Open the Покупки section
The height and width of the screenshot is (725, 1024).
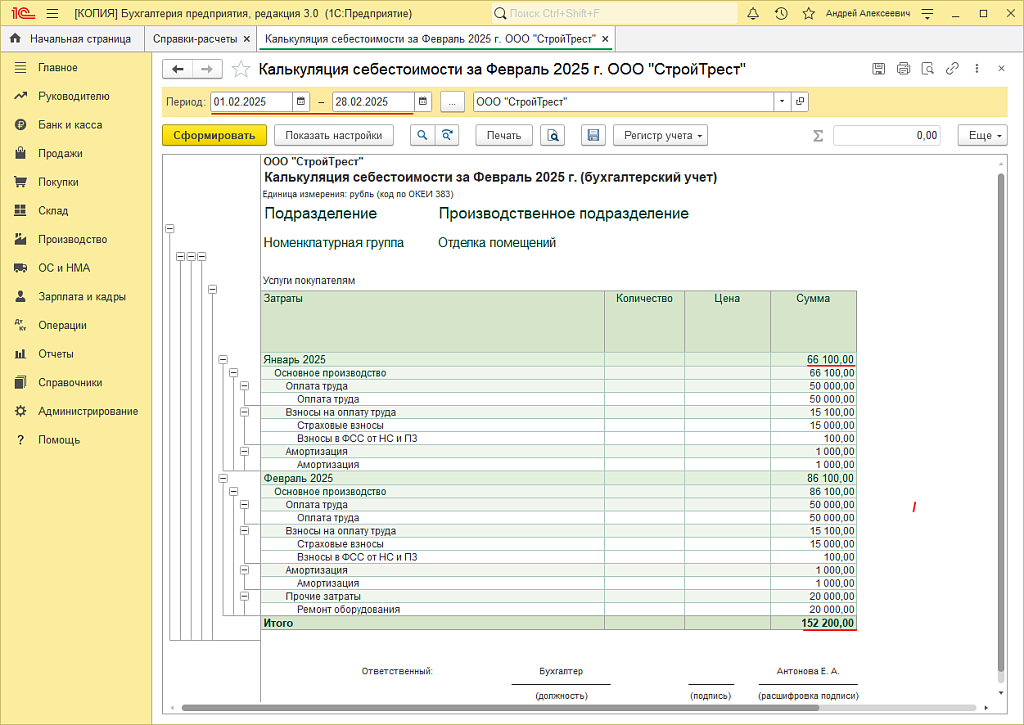pos(58,182)
